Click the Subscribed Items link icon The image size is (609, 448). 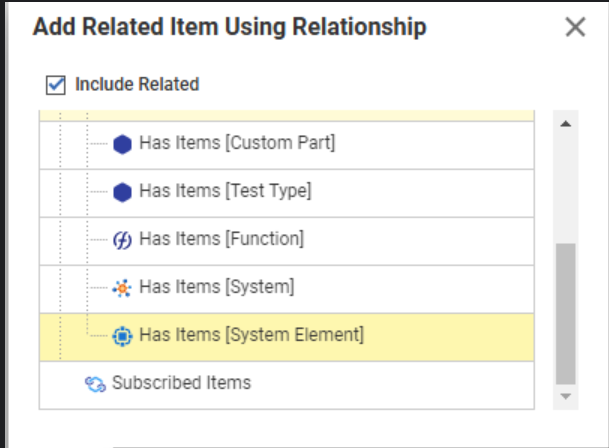(96, 383)
